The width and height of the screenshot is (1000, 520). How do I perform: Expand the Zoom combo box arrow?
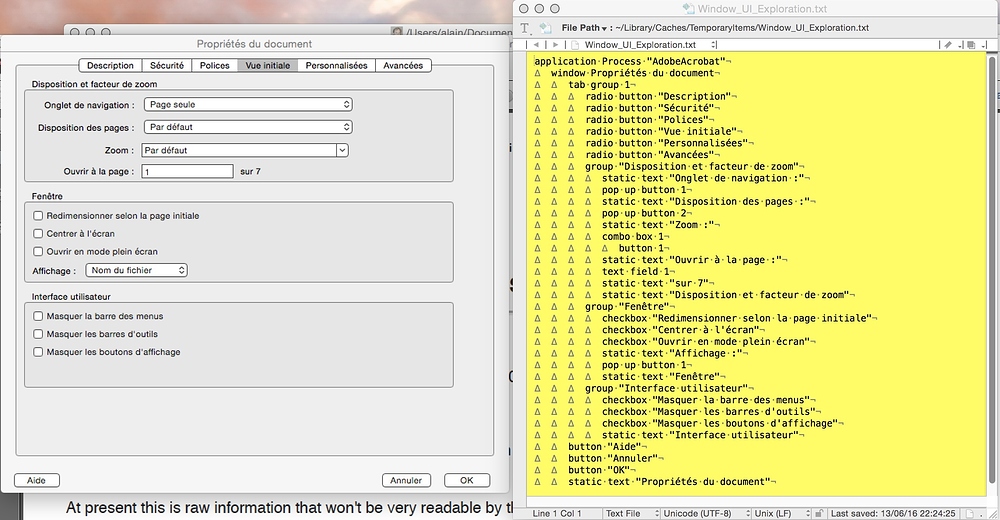coord(342,151)
